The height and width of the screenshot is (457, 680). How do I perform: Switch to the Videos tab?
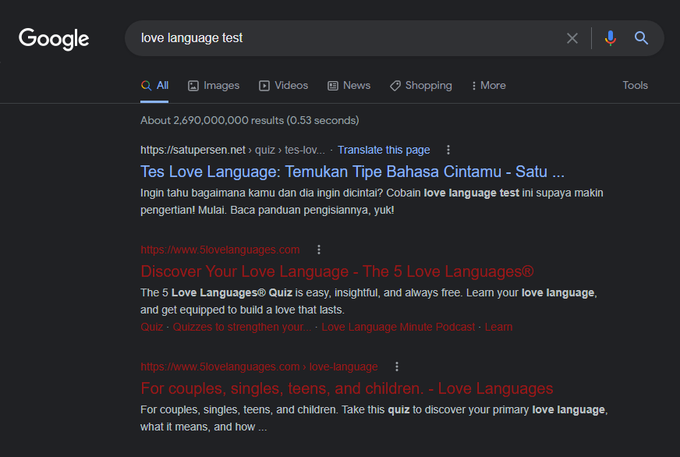tap(284, 85)
